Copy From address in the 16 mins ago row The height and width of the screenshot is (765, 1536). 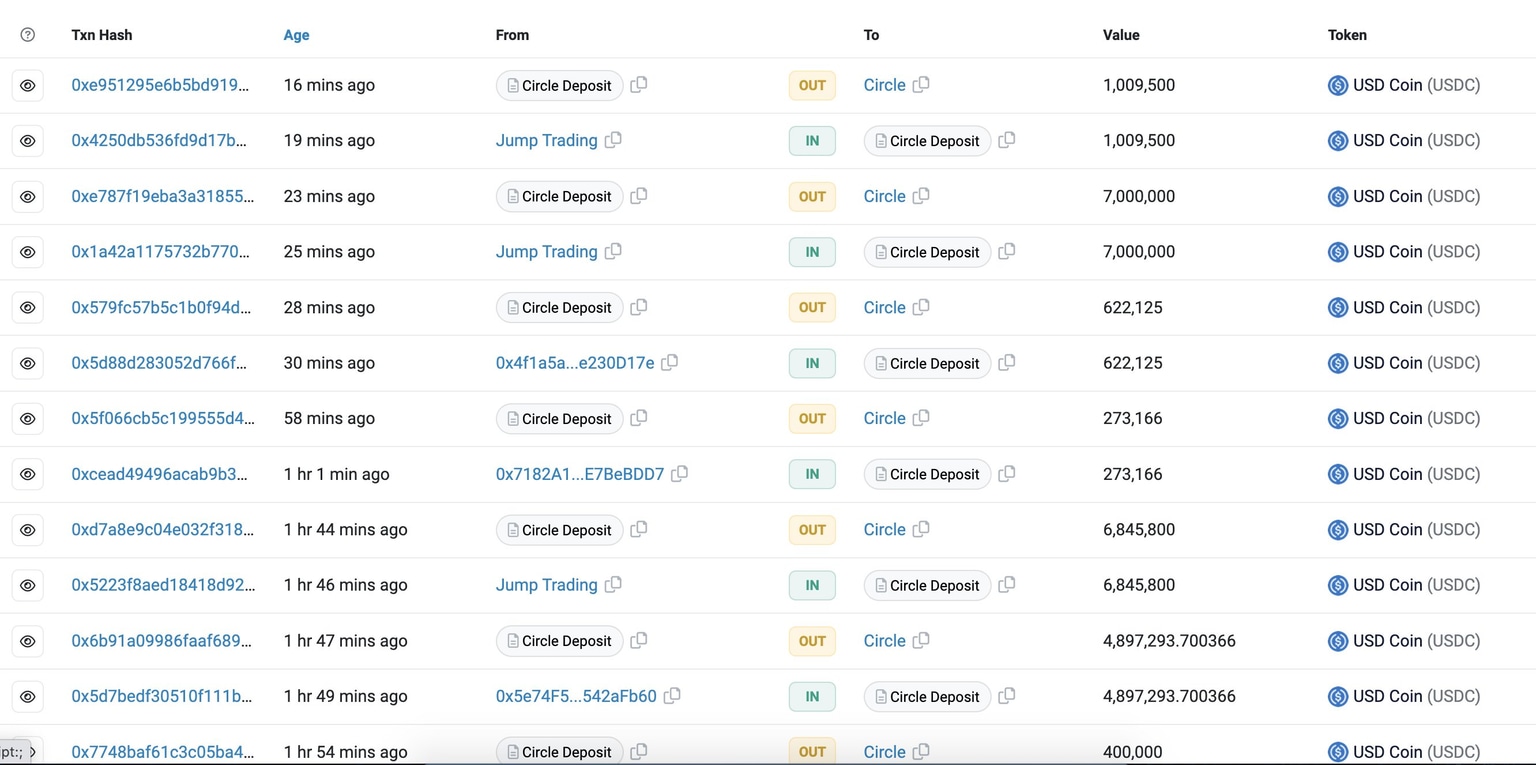(639, 85)
